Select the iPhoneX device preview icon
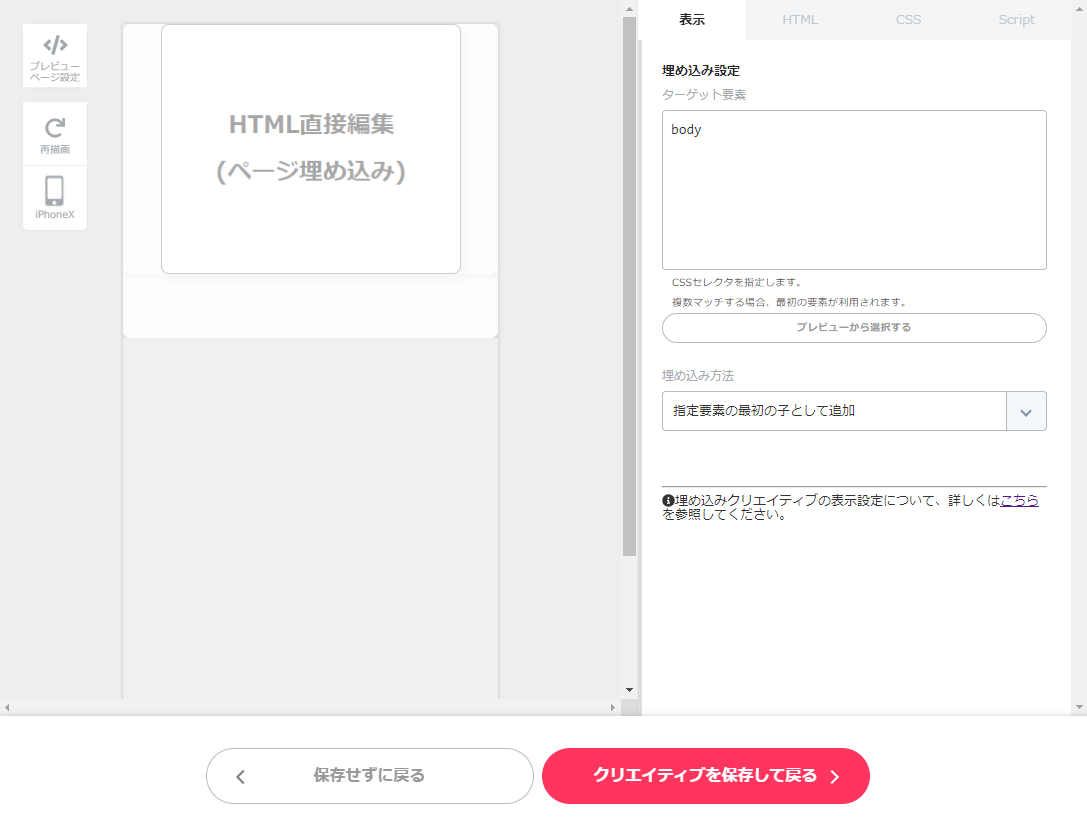Viewport: 1087px width, 835px height. [54, 197]
